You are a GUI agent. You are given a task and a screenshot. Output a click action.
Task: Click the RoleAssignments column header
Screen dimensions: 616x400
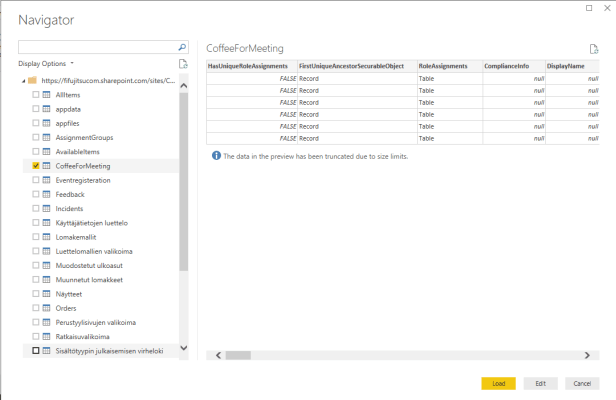(x=450, y=66)
